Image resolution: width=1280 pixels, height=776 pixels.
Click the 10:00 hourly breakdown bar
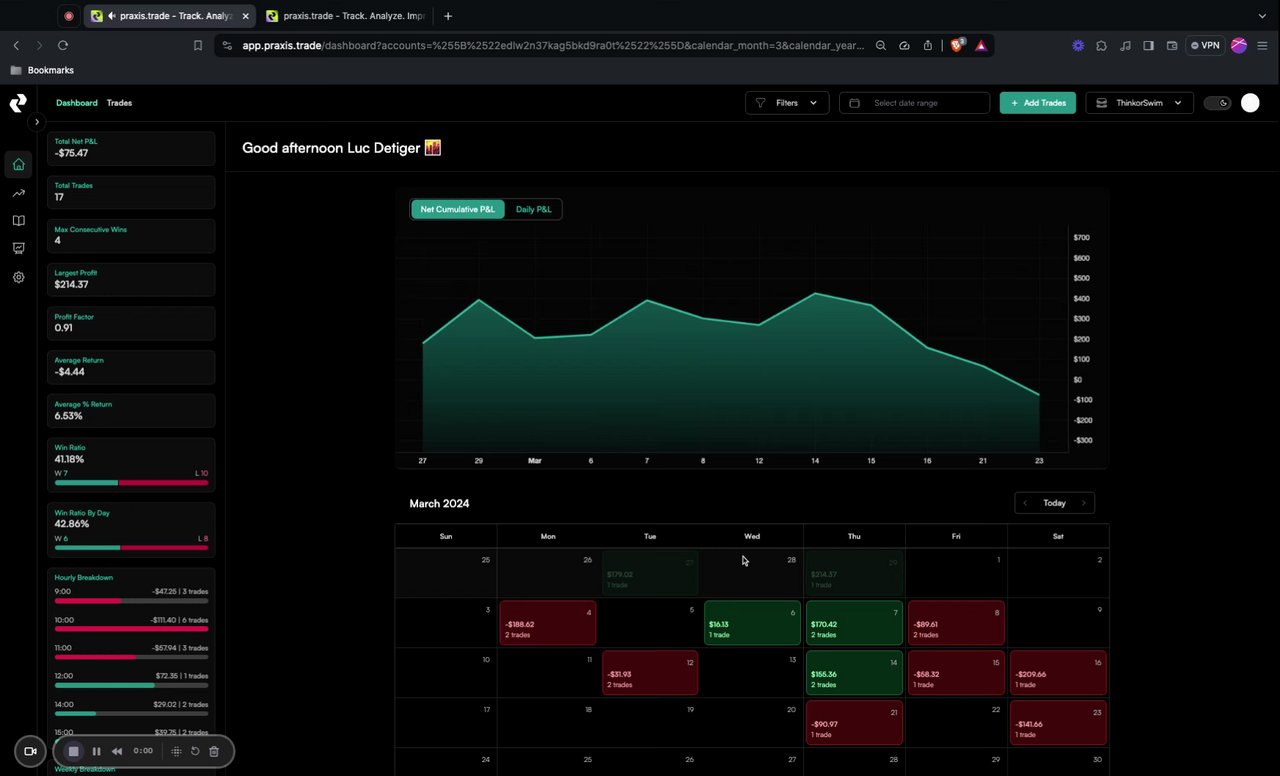[x=131, y=629]
